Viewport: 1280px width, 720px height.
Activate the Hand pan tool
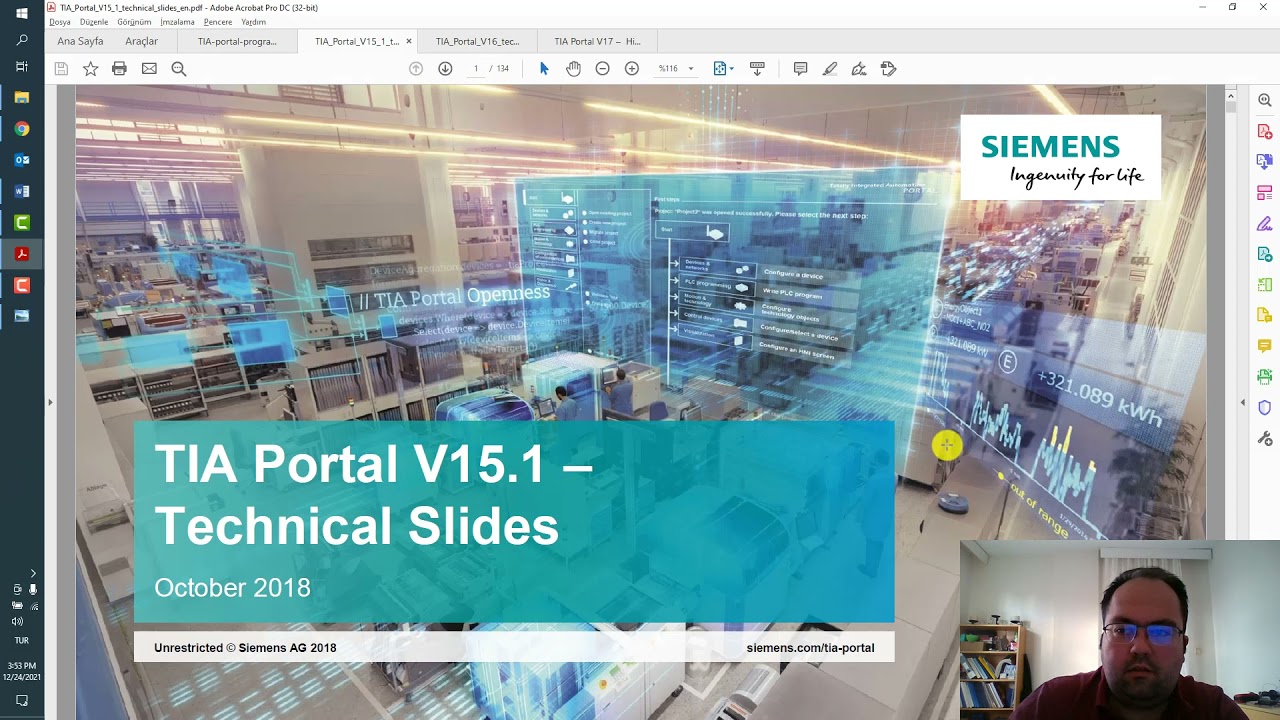[x=573, y=69]
